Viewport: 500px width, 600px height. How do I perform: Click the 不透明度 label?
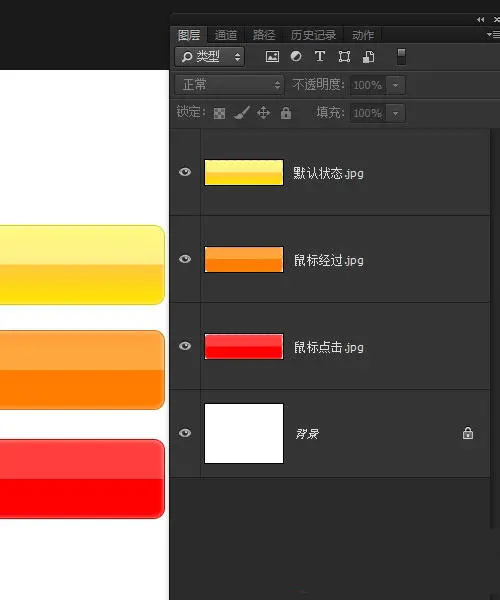[x=318, y=84]
